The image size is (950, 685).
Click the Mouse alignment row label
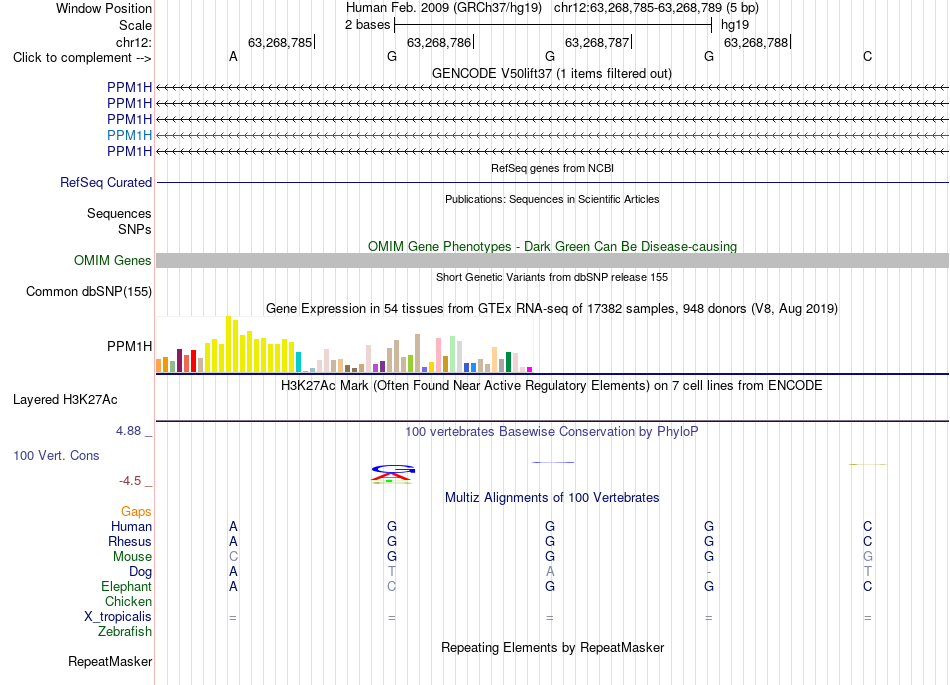tap(132, 557)
